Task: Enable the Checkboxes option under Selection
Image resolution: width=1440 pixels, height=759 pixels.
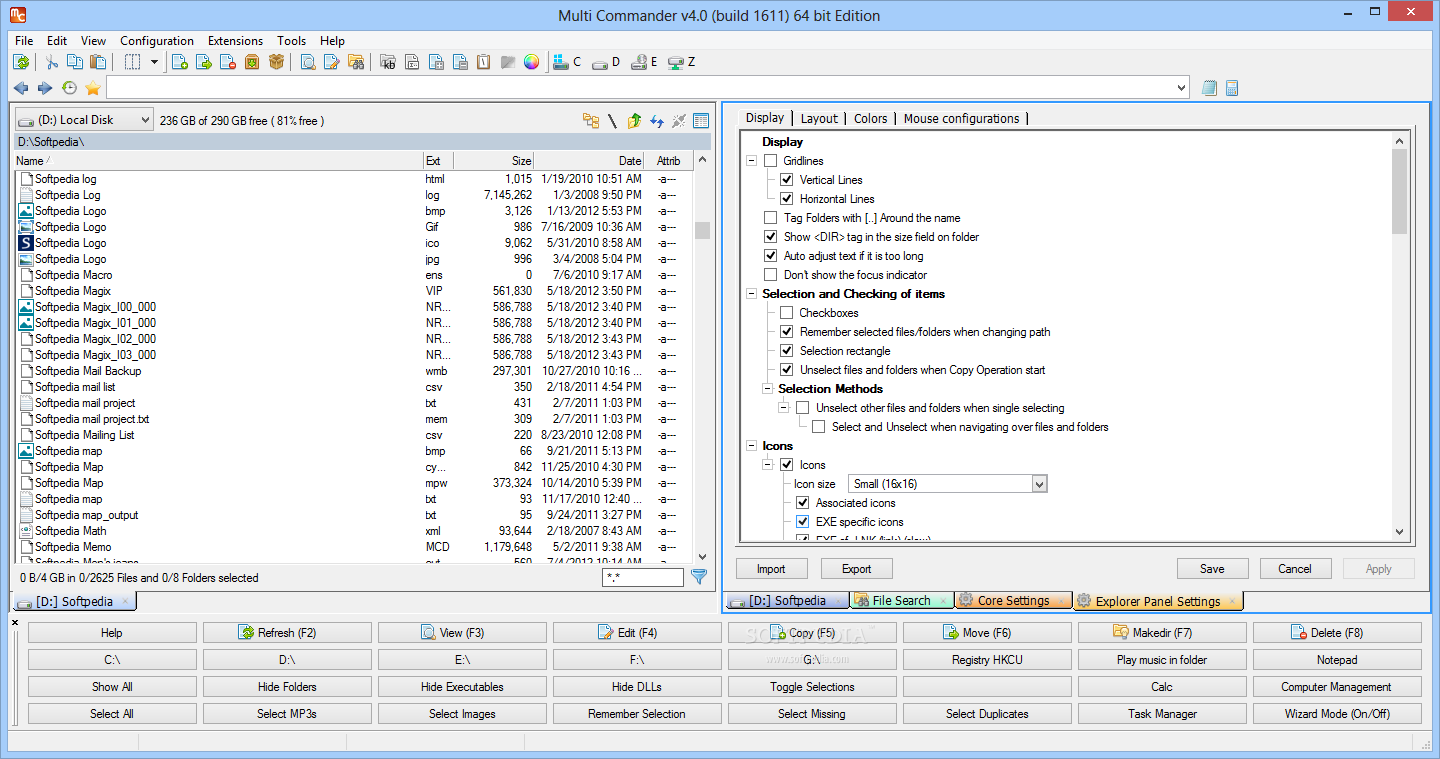Action: click(786, 313)
